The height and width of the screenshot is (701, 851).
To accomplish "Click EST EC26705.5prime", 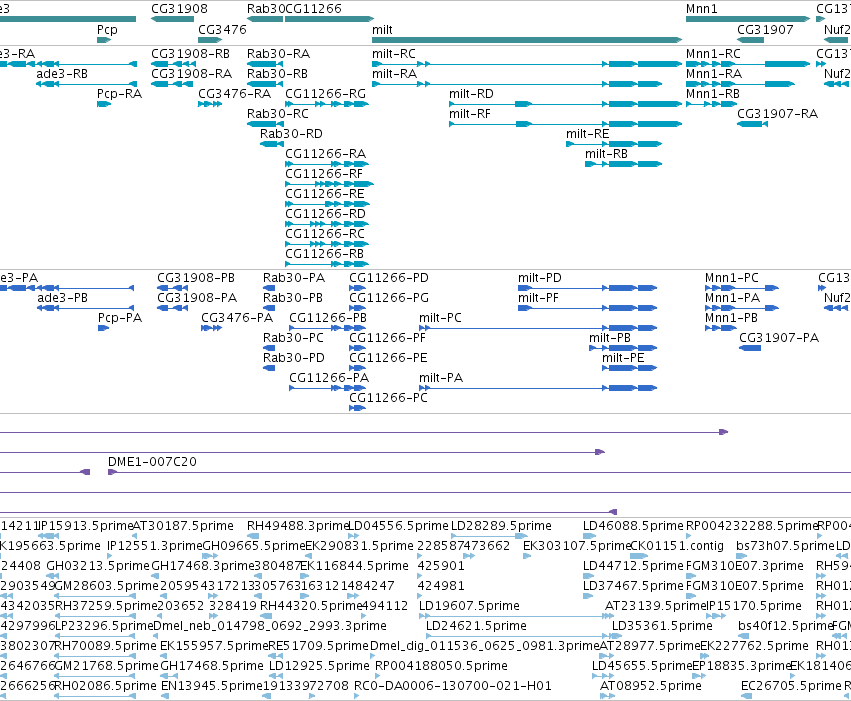I will pos(791,686).
